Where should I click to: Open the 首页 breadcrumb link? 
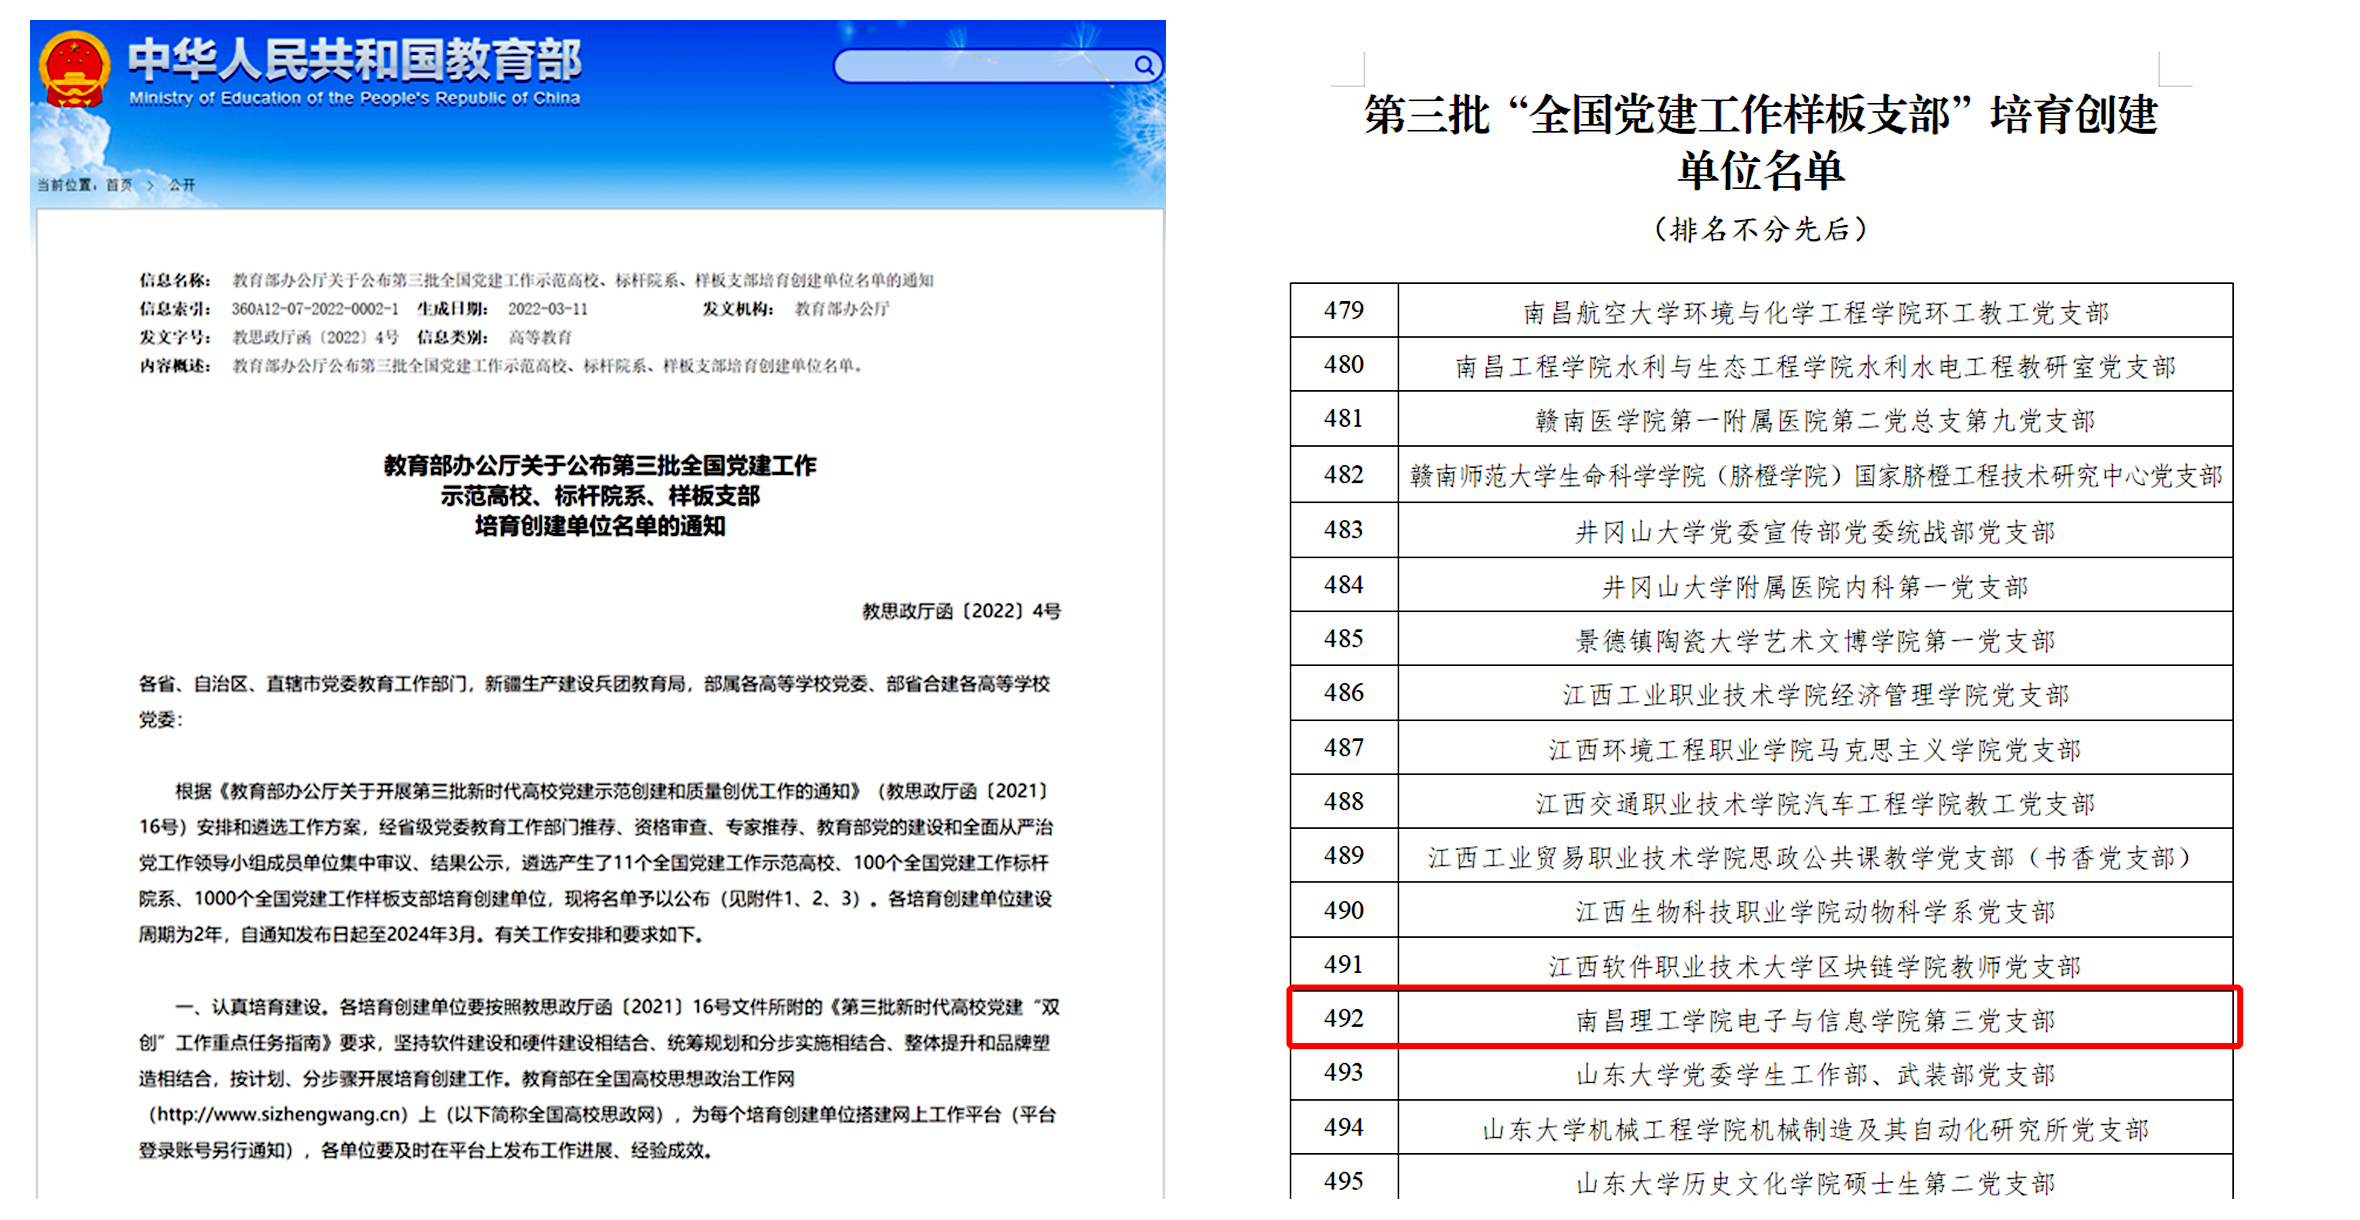coord(119,185)
